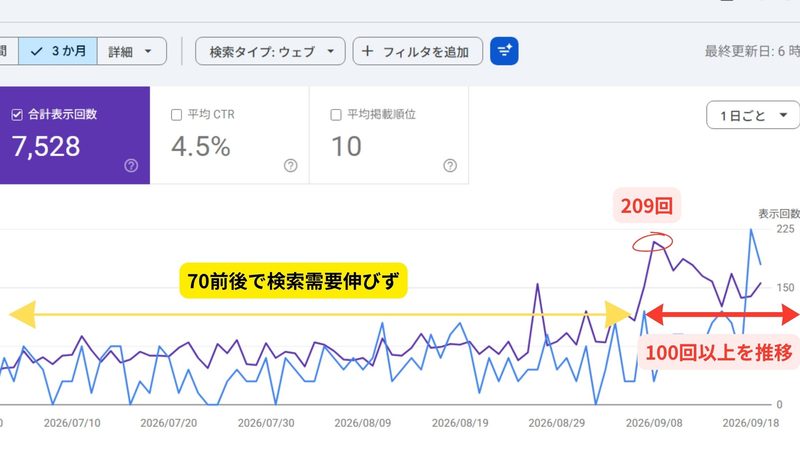This screenshot has width=800, height=450.
Task: Click the 150 y-axis label
Action: (785, 288)
